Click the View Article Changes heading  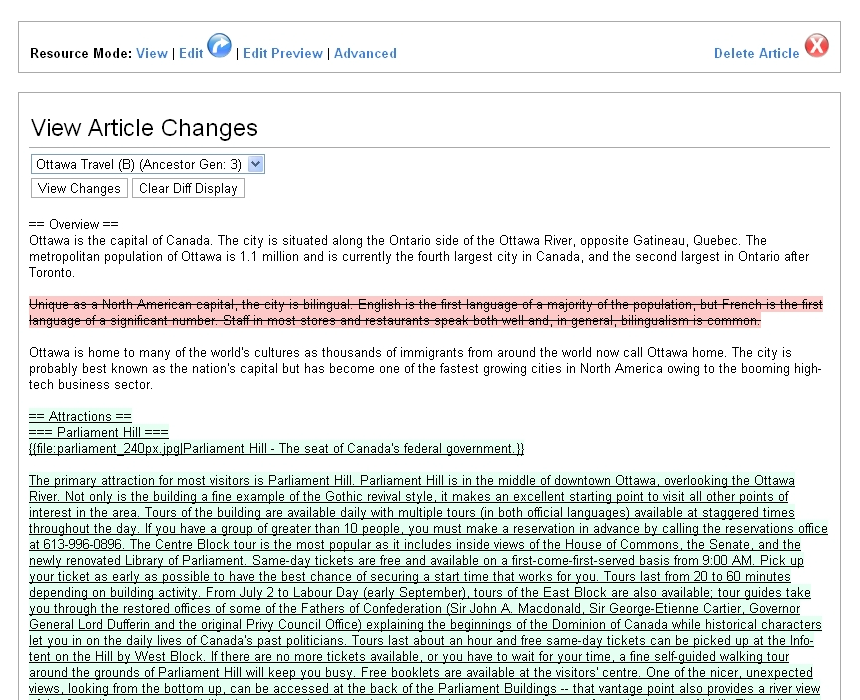[x=144, y=128]
